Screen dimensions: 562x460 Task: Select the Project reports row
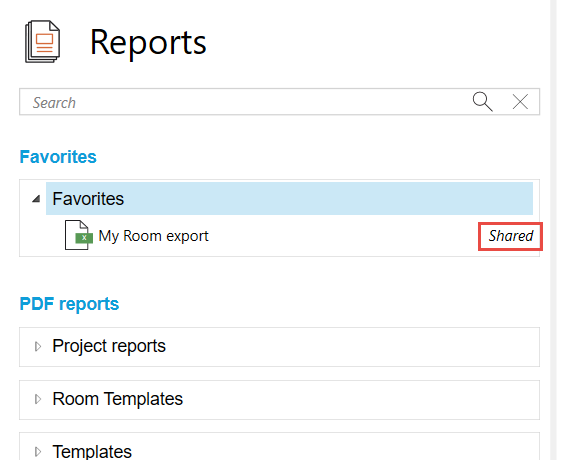tap(280, 347)
